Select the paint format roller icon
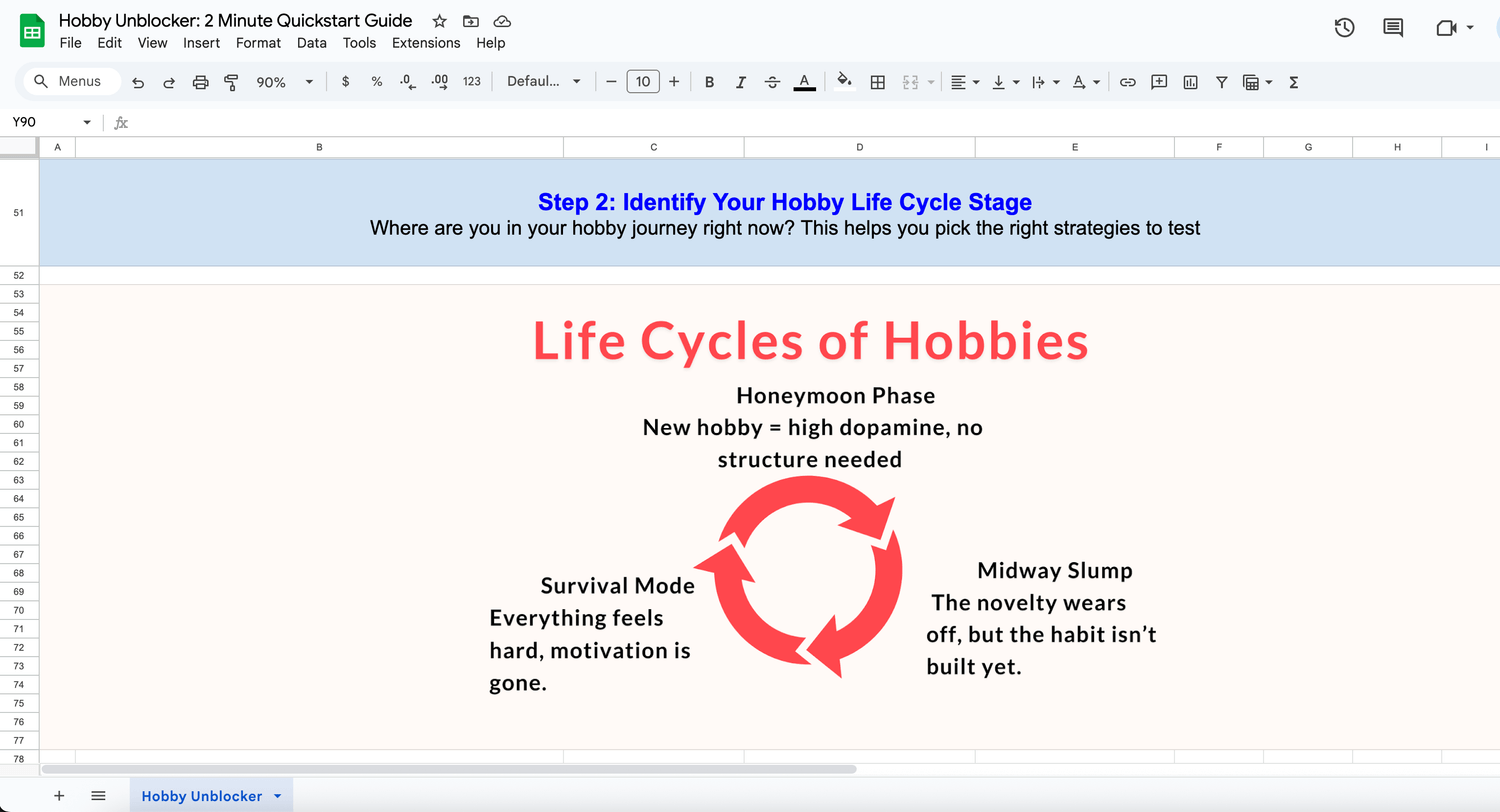 (x=231, y=82)
